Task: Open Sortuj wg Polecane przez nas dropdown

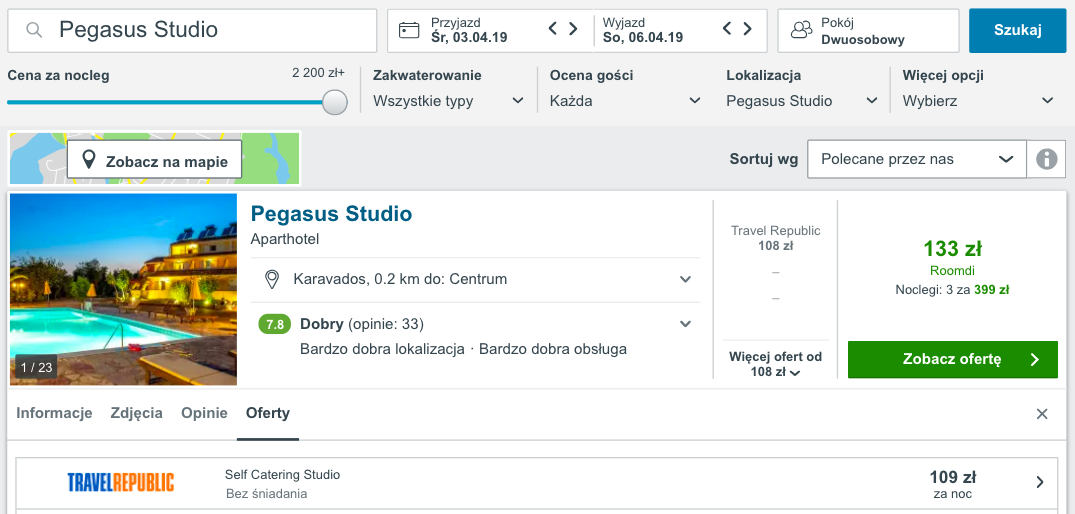Action: 916,159
